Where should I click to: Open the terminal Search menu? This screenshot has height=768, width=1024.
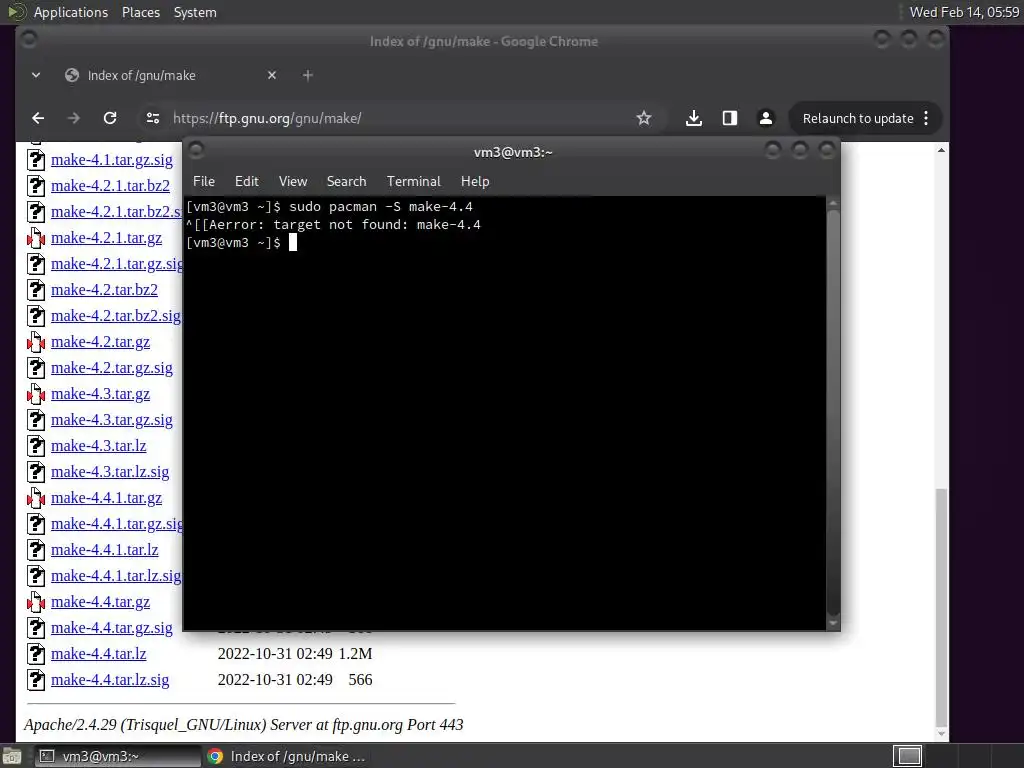346,182
